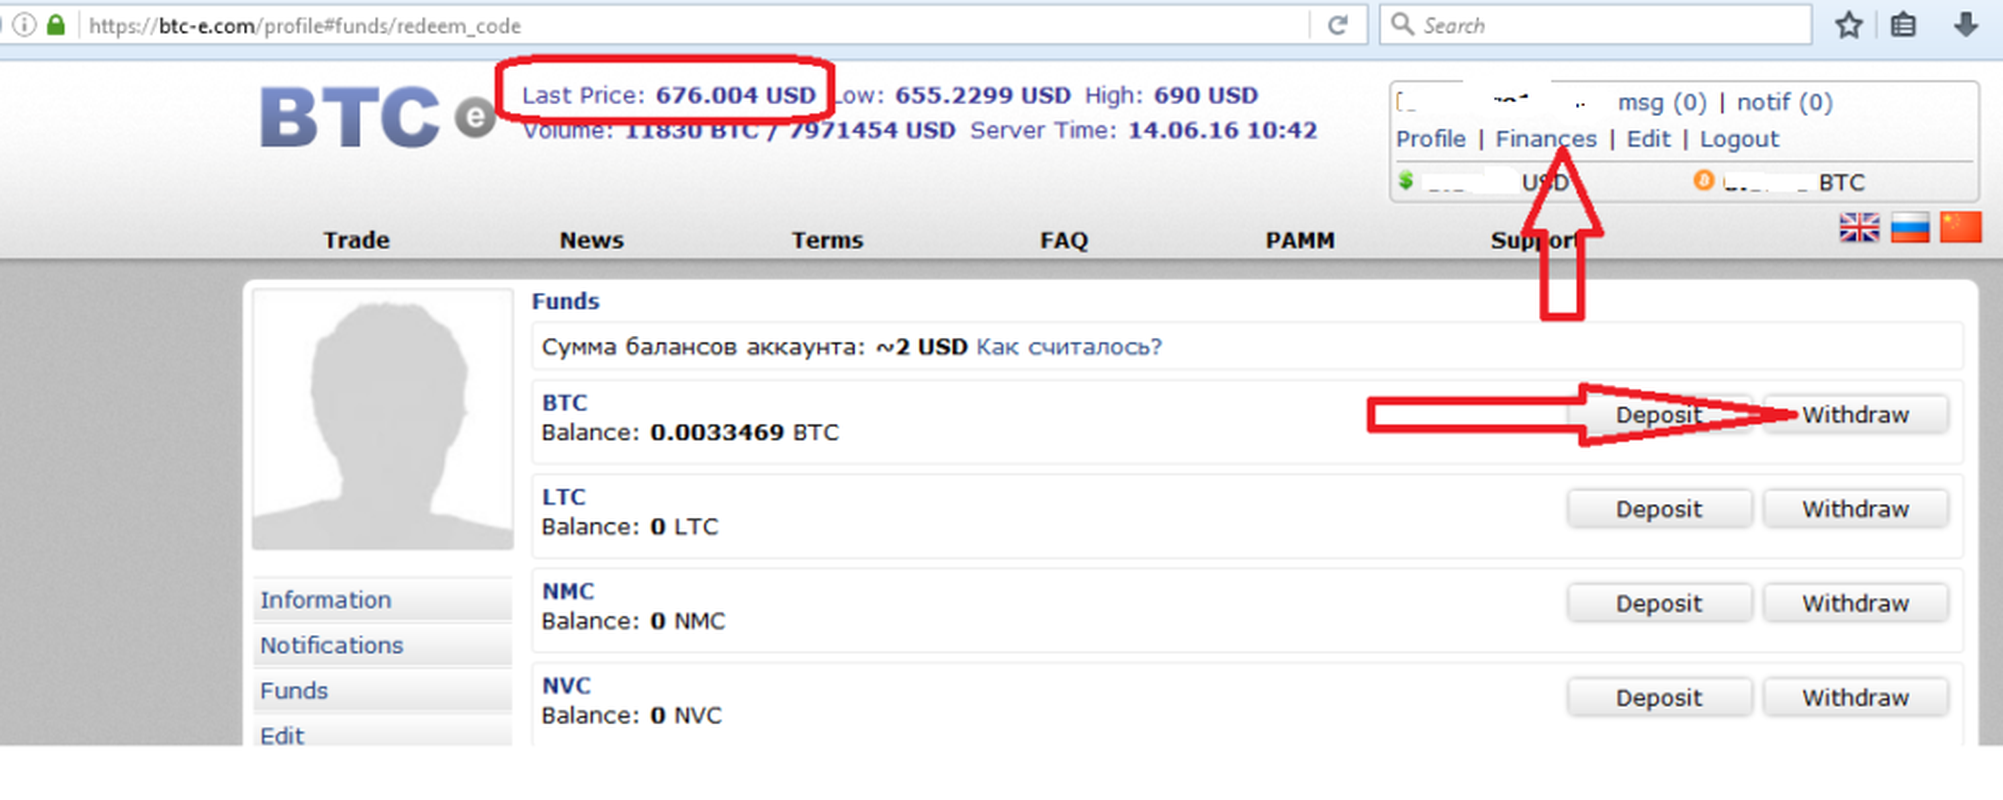Image resolution: width=2003 pixels, height=800 pixels.
Task: Click the Withdraw button for NVC
Action: [1856, 697]
